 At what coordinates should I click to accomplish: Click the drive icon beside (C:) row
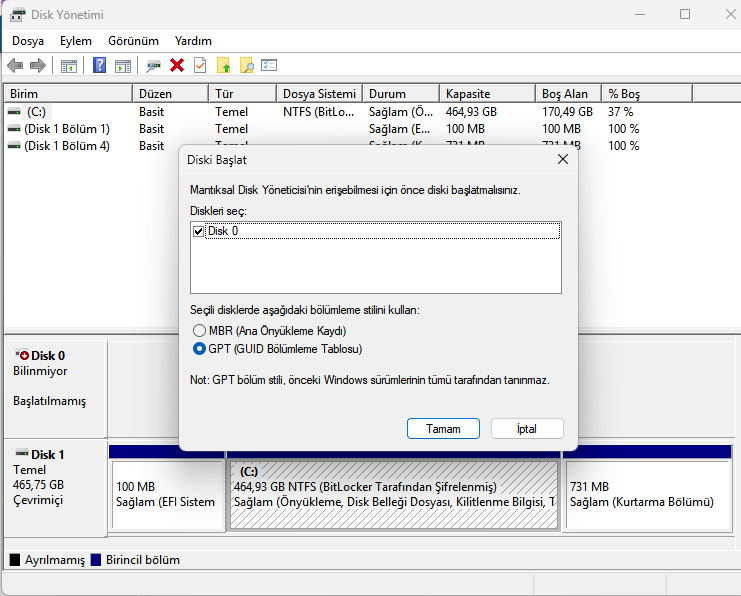pyautogui.click(x=14, y=112)
